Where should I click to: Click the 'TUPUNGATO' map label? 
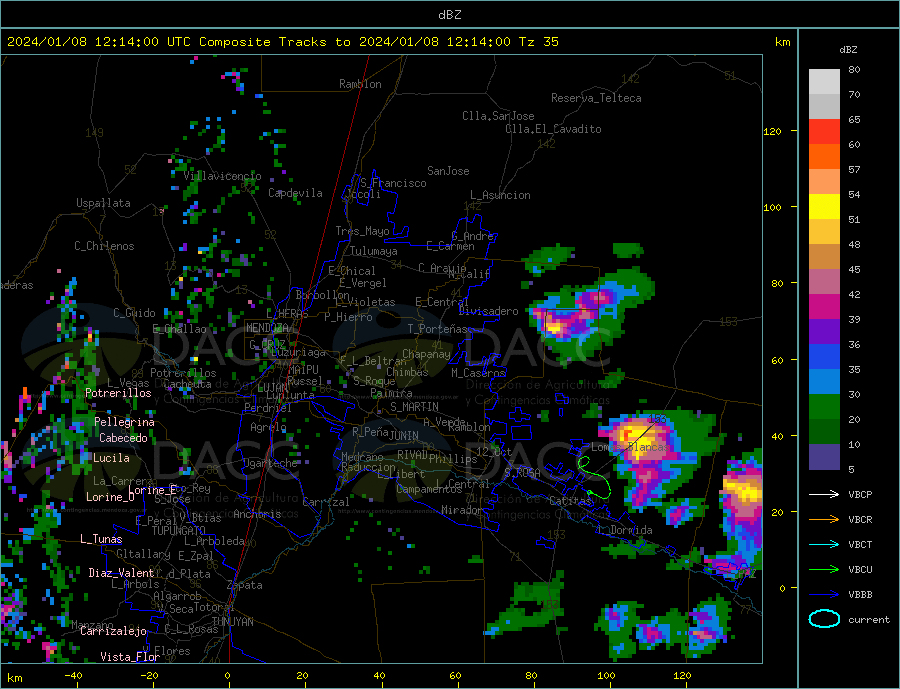(179, 531)
